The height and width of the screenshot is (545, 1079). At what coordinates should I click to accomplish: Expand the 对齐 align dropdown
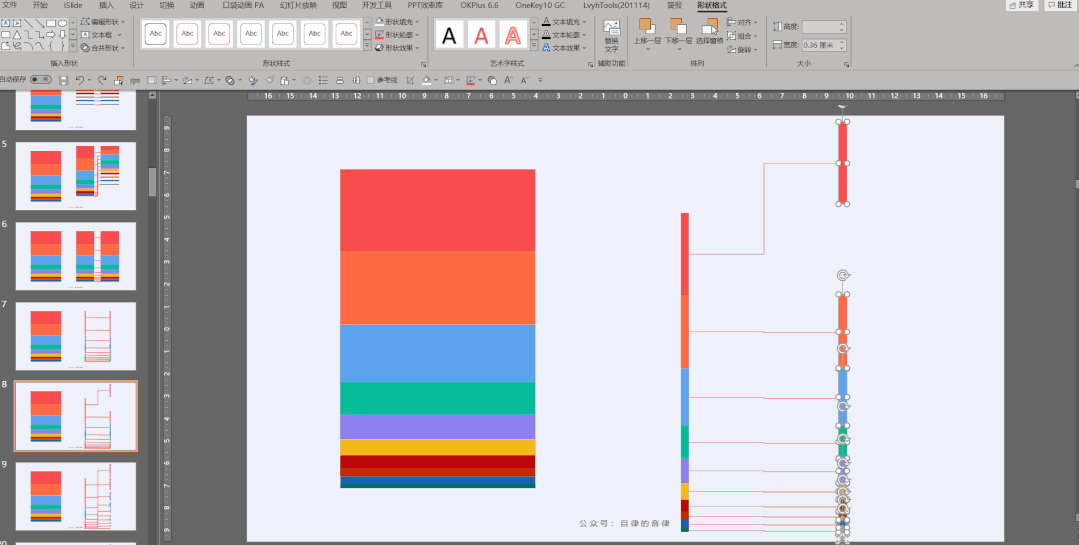tap(743, 22)
